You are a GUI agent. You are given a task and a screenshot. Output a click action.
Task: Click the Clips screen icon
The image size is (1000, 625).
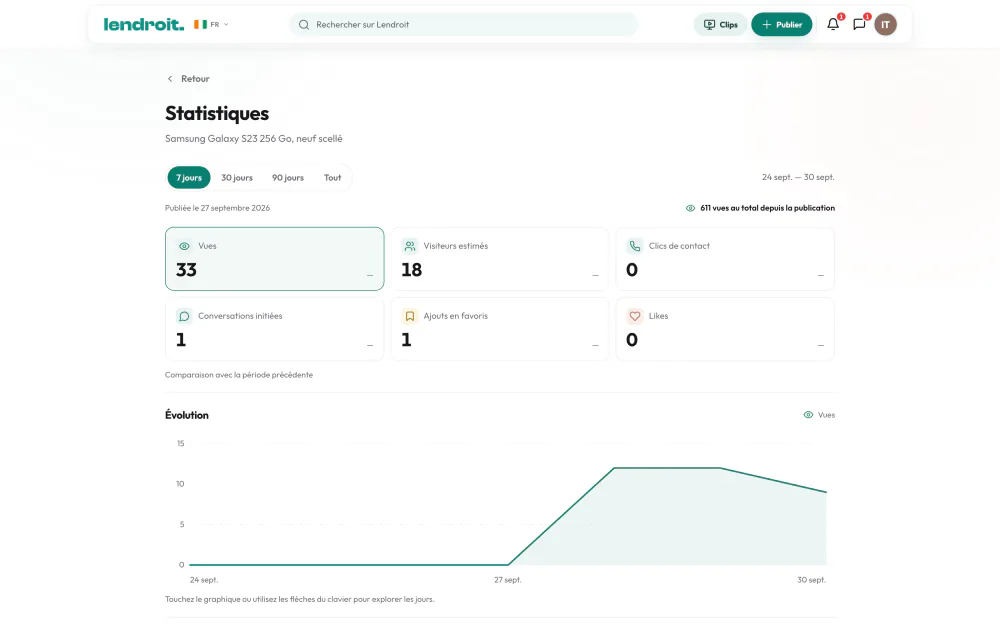(x=709, y=25)
